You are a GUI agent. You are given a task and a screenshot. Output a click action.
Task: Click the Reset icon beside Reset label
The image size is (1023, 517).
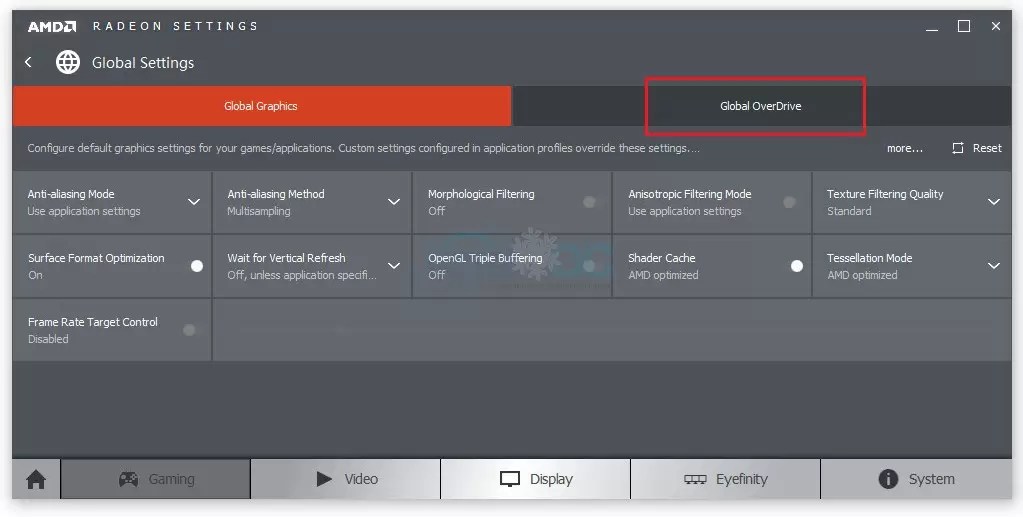click(958, 148)
